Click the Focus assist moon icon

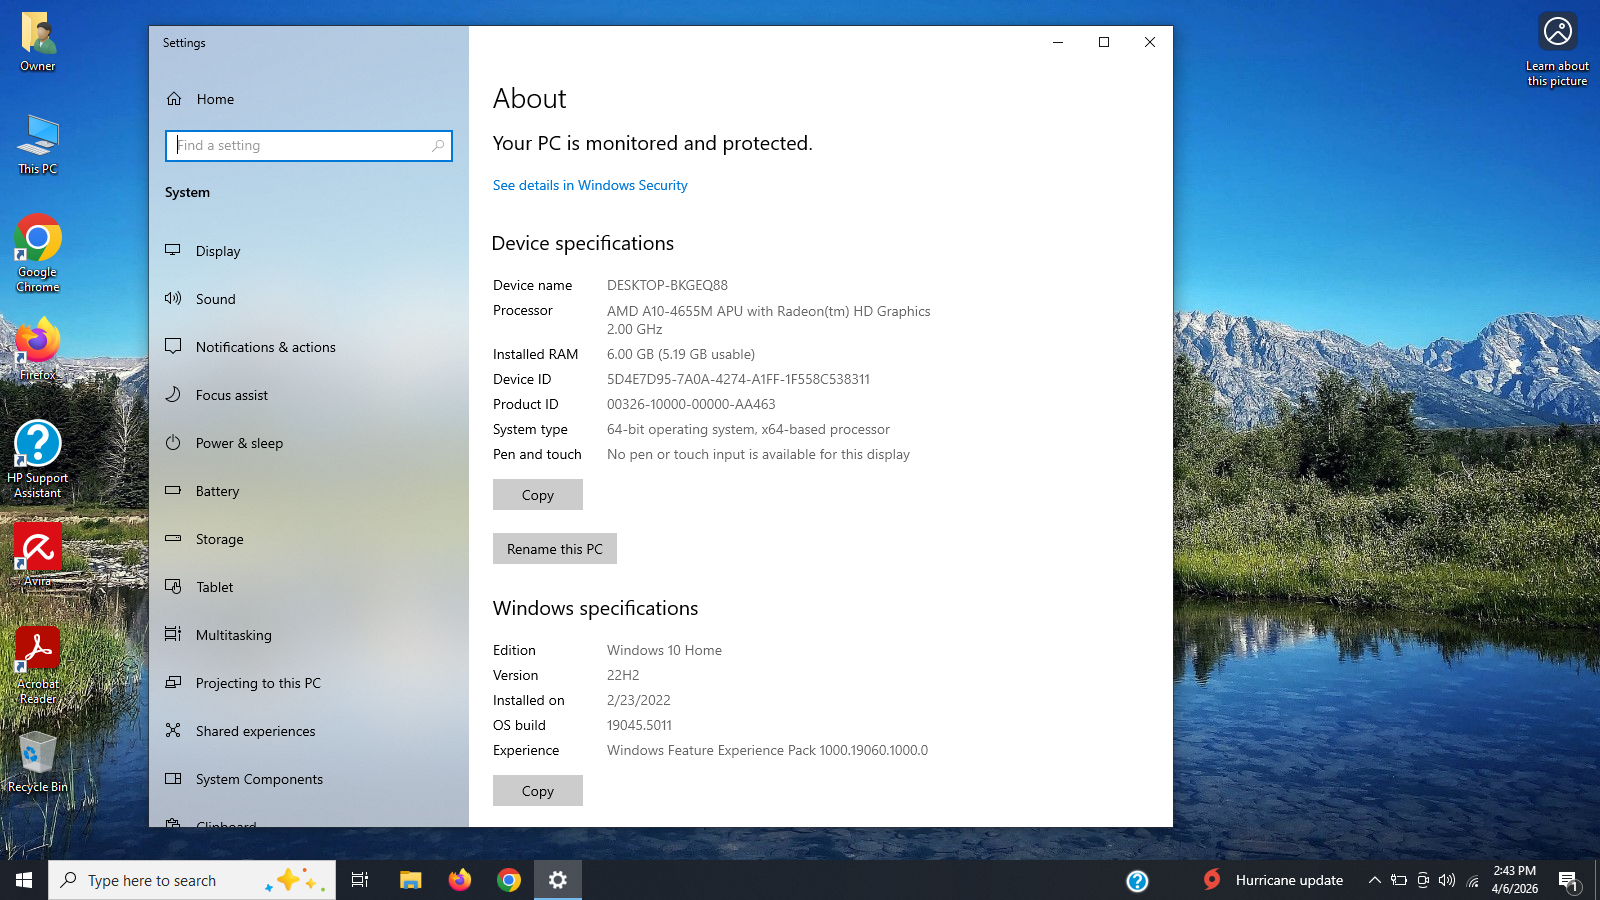tap(173, 395)
